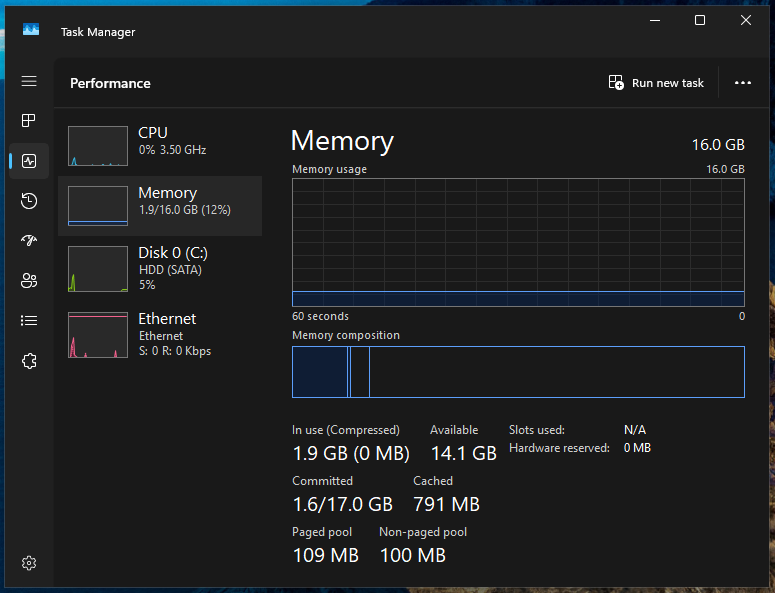Click the Non-paged pool value 100 MB

[x=413, y=555]
